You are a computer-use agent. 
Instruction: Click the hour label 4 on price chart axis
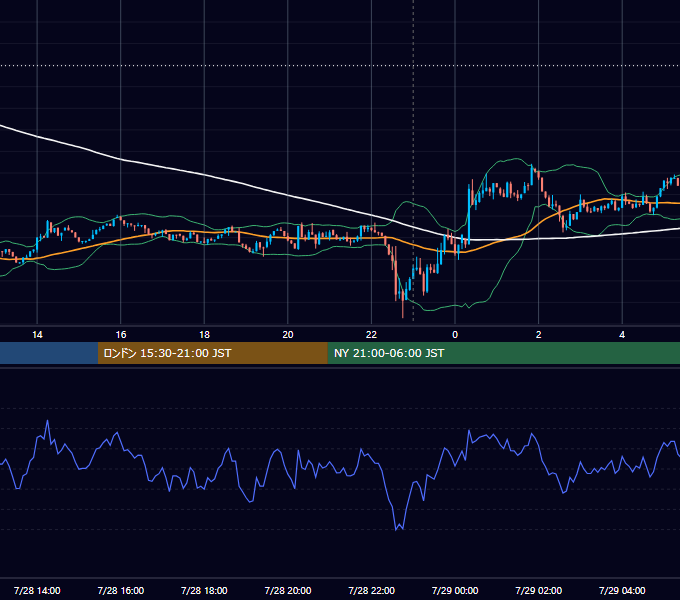point(622,335)
